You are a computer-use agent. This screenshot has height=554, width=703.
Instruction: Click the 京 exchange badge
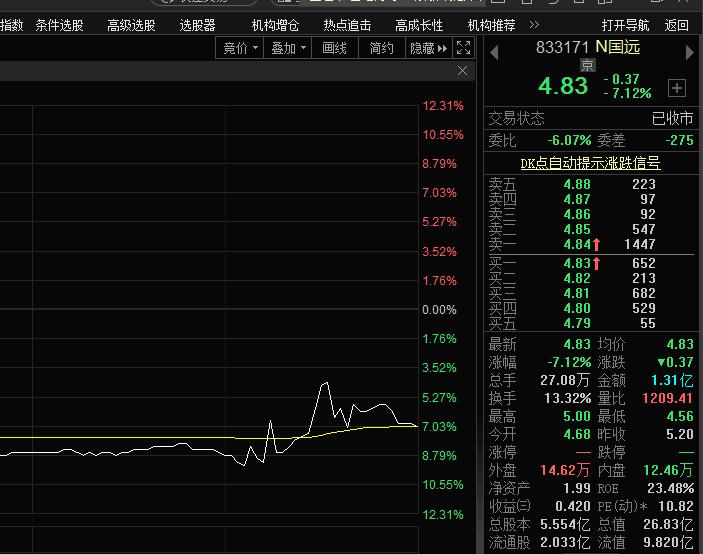click(x=587, y=65)
